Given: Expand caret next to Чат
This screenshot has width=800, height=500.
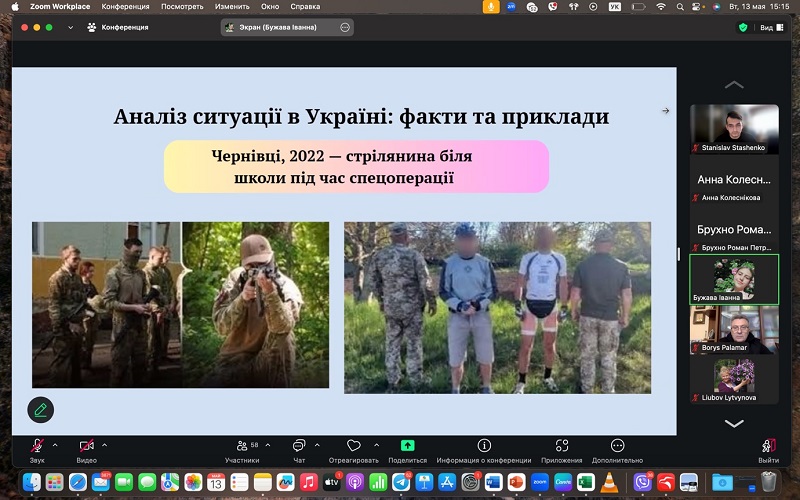Looking at the screenshot, I should [x=317, y=445].
